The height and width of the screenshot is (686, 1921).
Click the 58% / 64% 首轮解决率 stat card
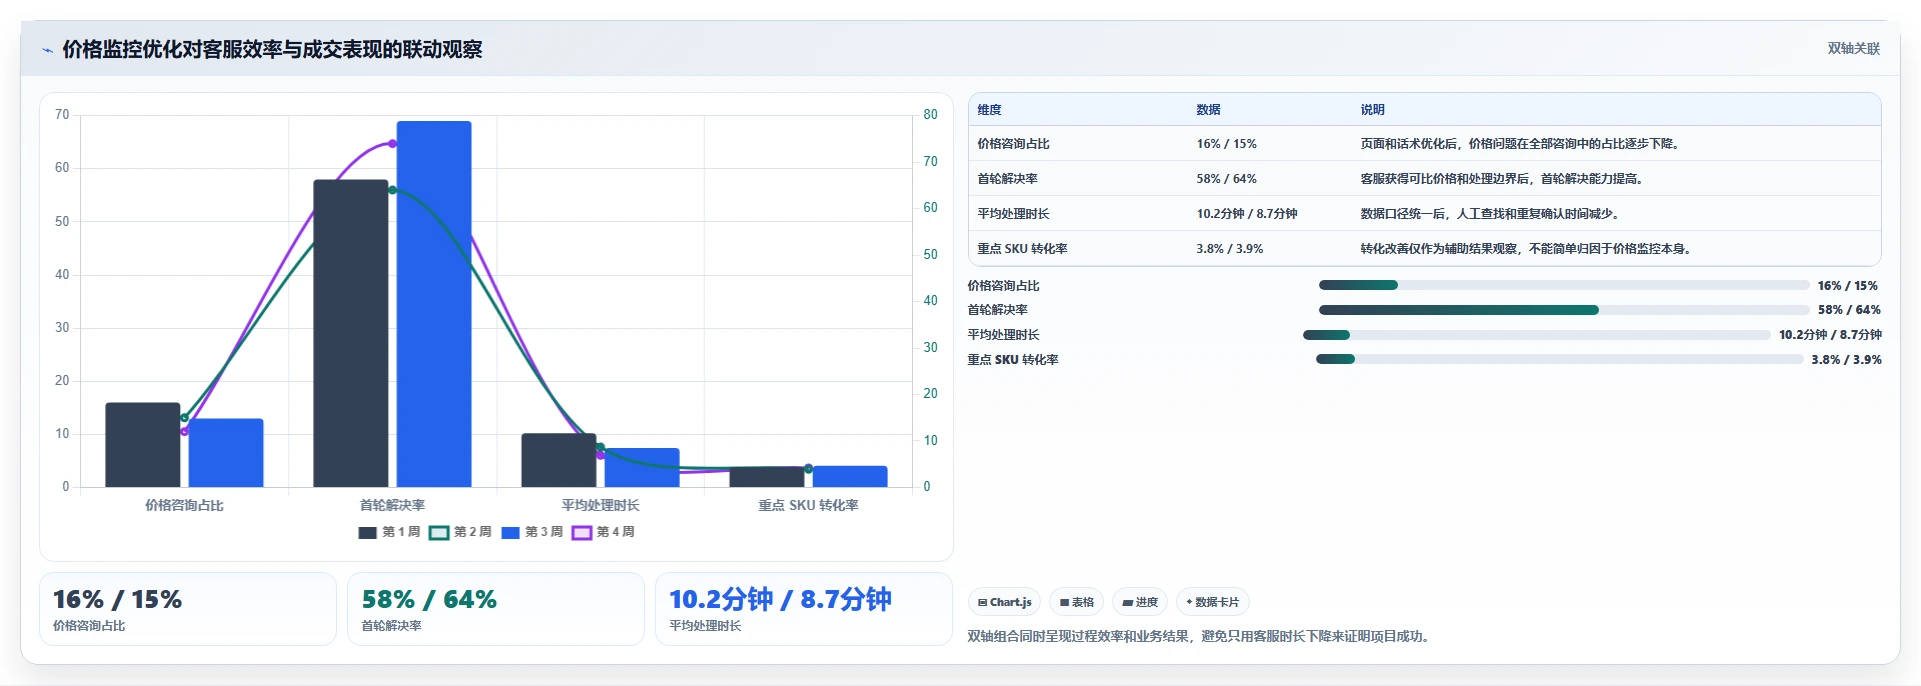click(496, 609)
